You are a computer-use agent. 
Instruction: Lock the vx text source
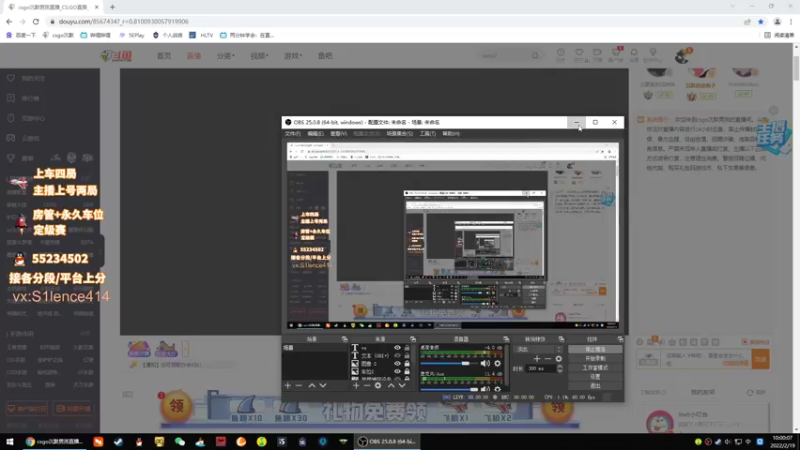pyautogui.click(x=407, y=348)
